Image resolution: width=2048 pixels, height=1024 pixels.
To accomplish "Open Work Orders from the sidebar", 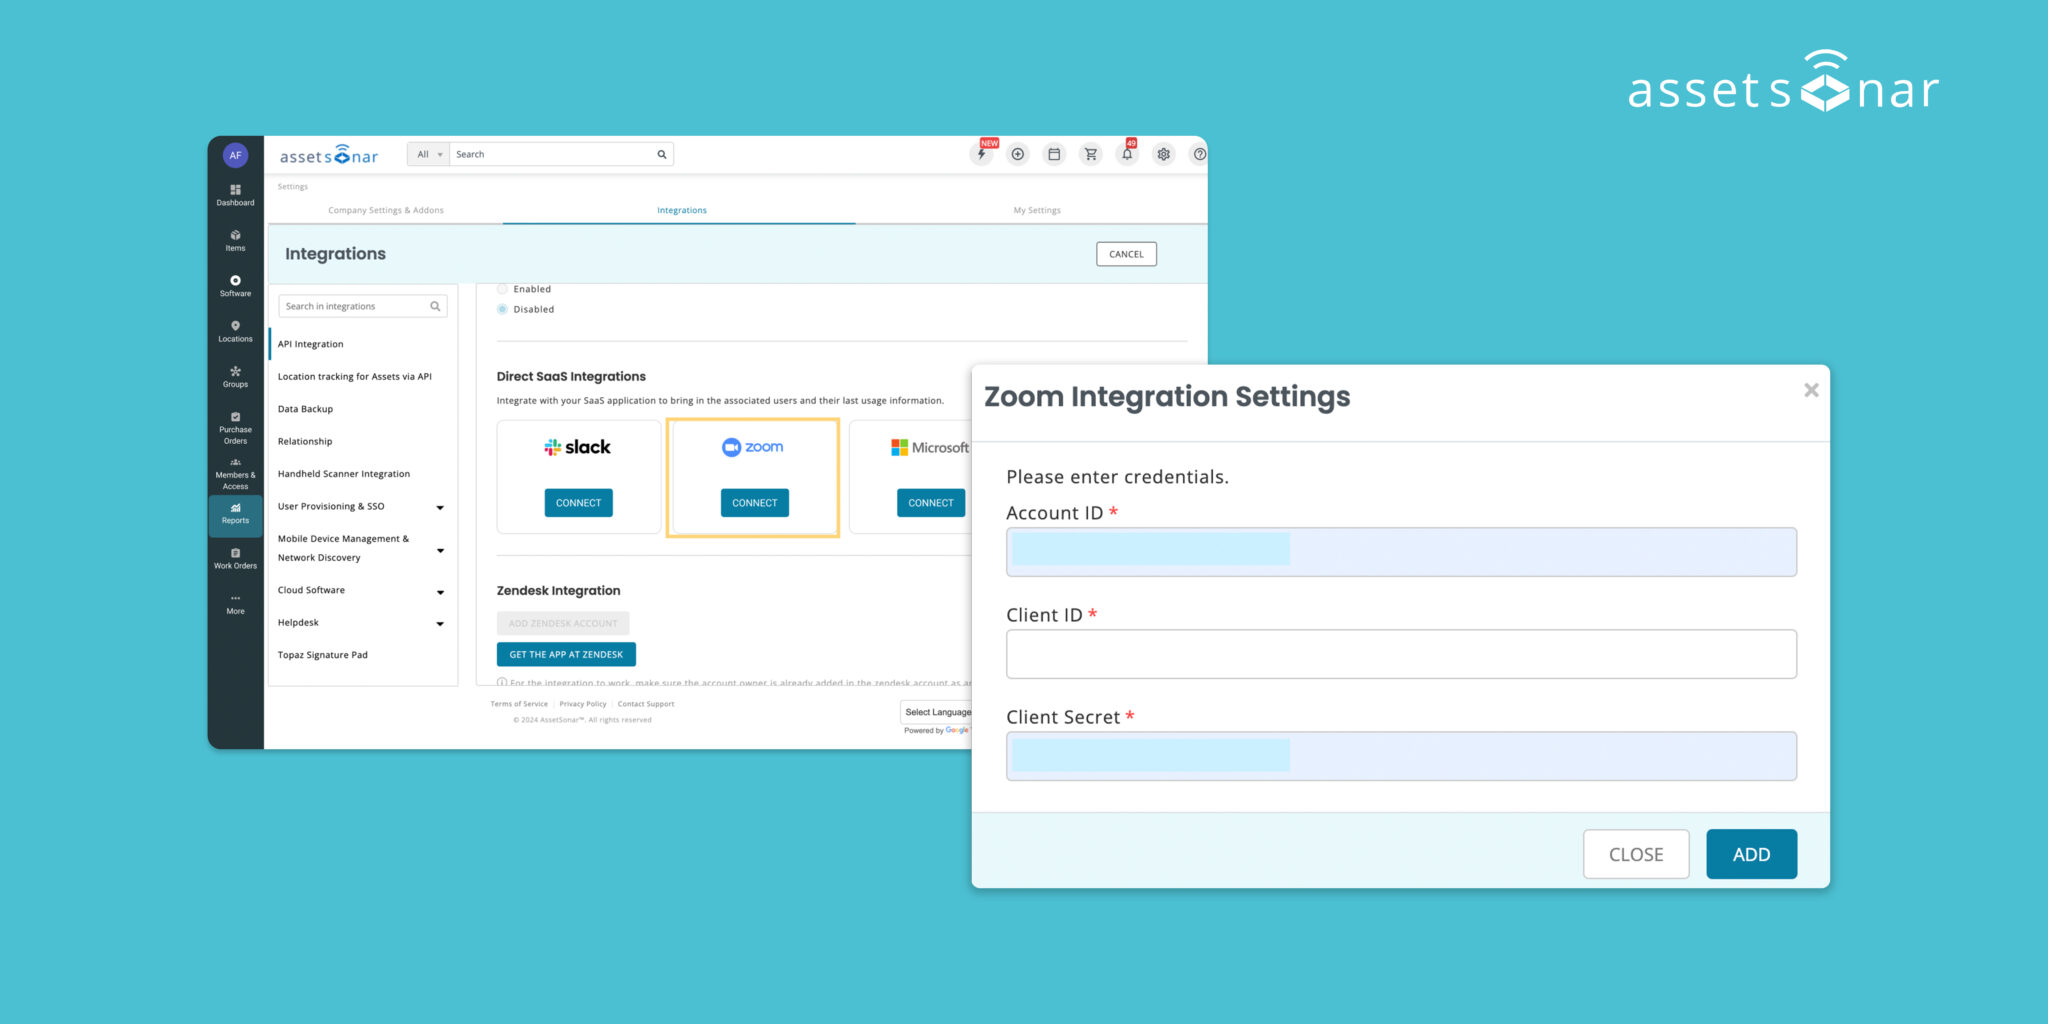I will [x=235, y=558].
